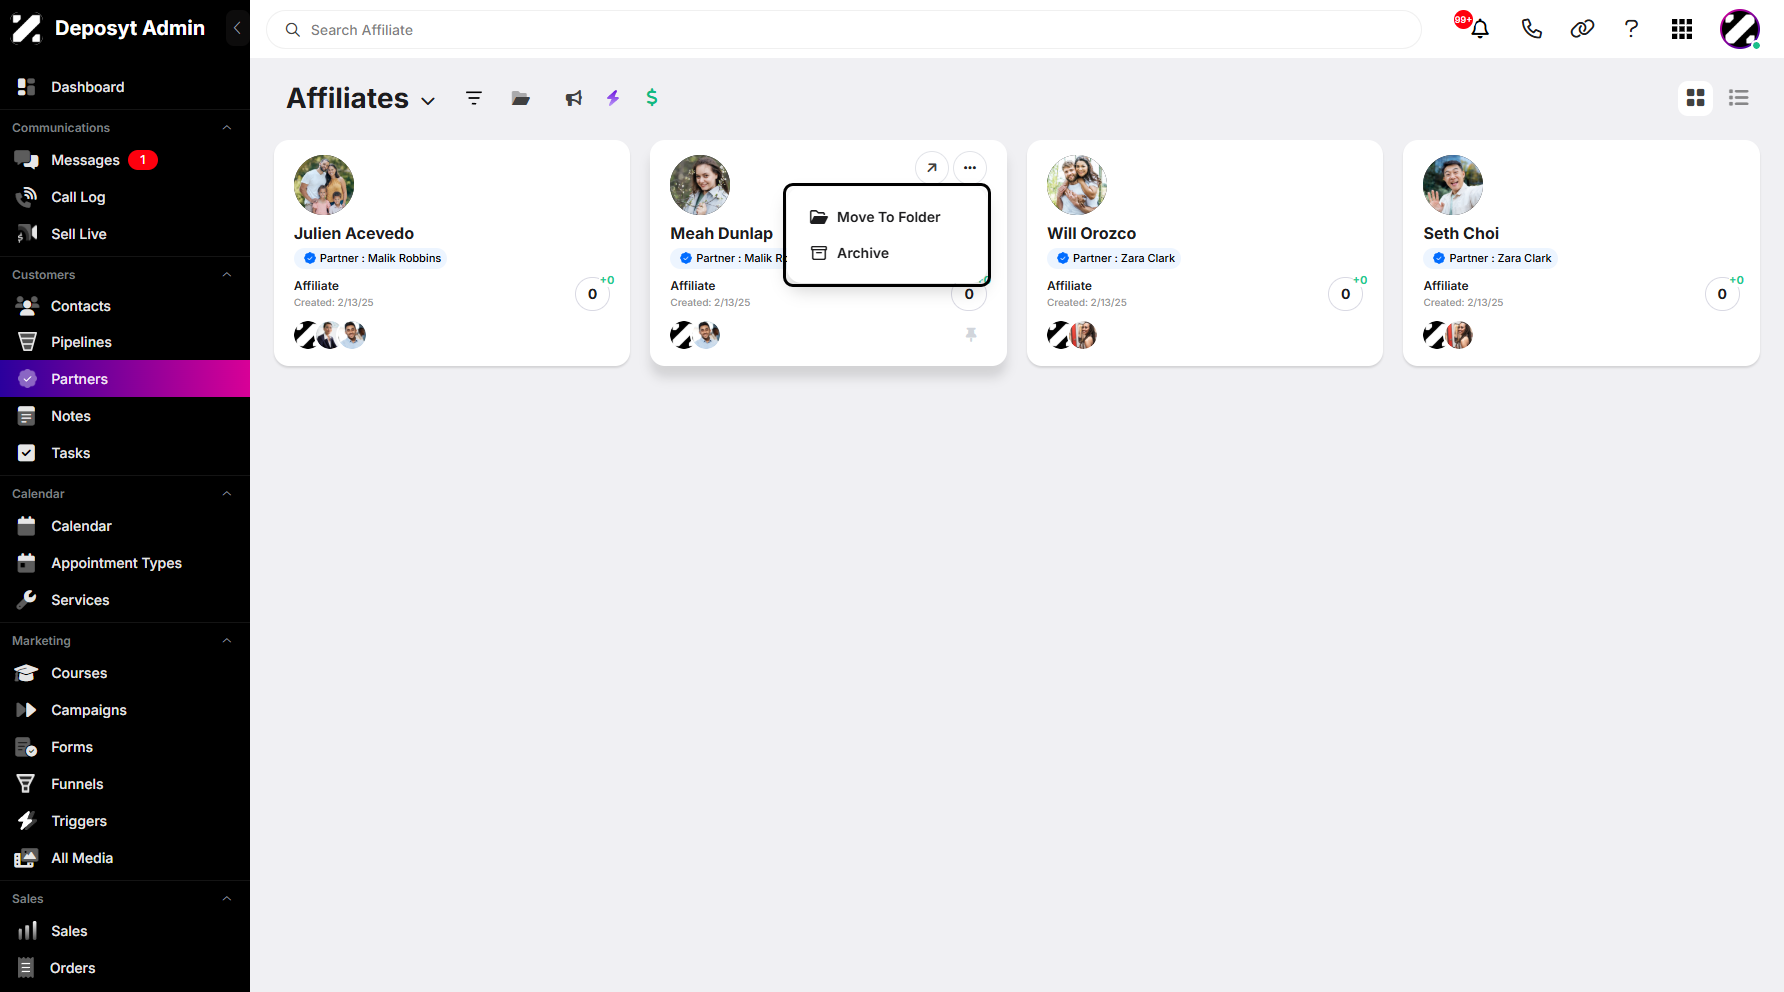This screenshot has width=1784, height=992.
Task: Open Call Log
Action: [x=125, y=197]
